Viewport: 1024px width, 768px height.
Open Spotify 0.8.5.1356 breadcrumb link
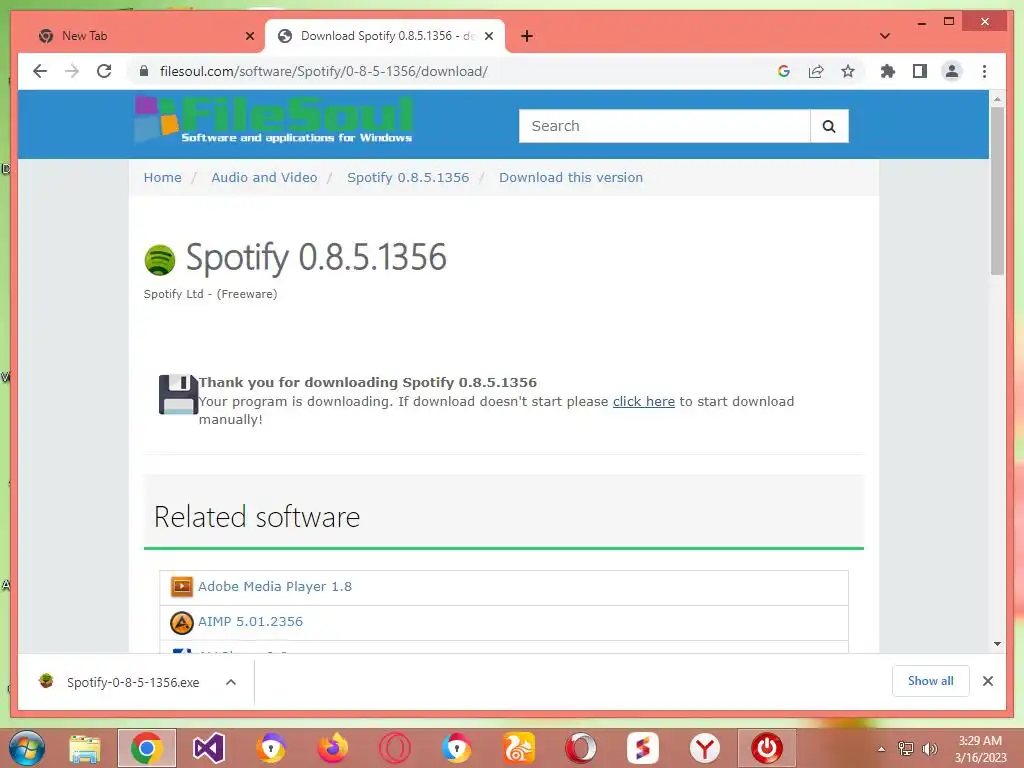(x=408, y=178)
